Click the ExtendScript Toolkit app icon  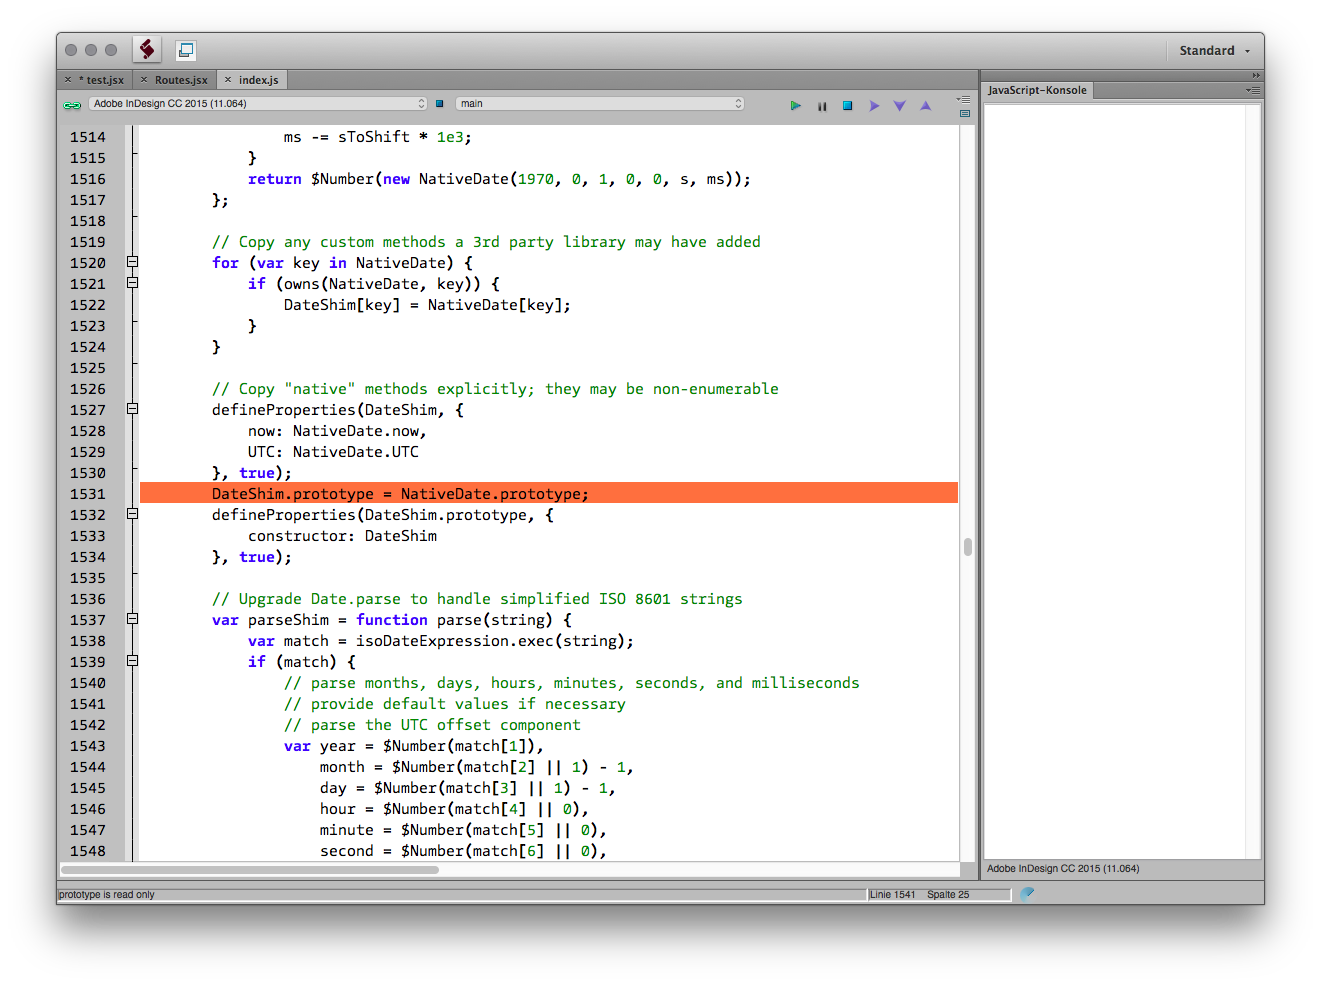point(147,49)
